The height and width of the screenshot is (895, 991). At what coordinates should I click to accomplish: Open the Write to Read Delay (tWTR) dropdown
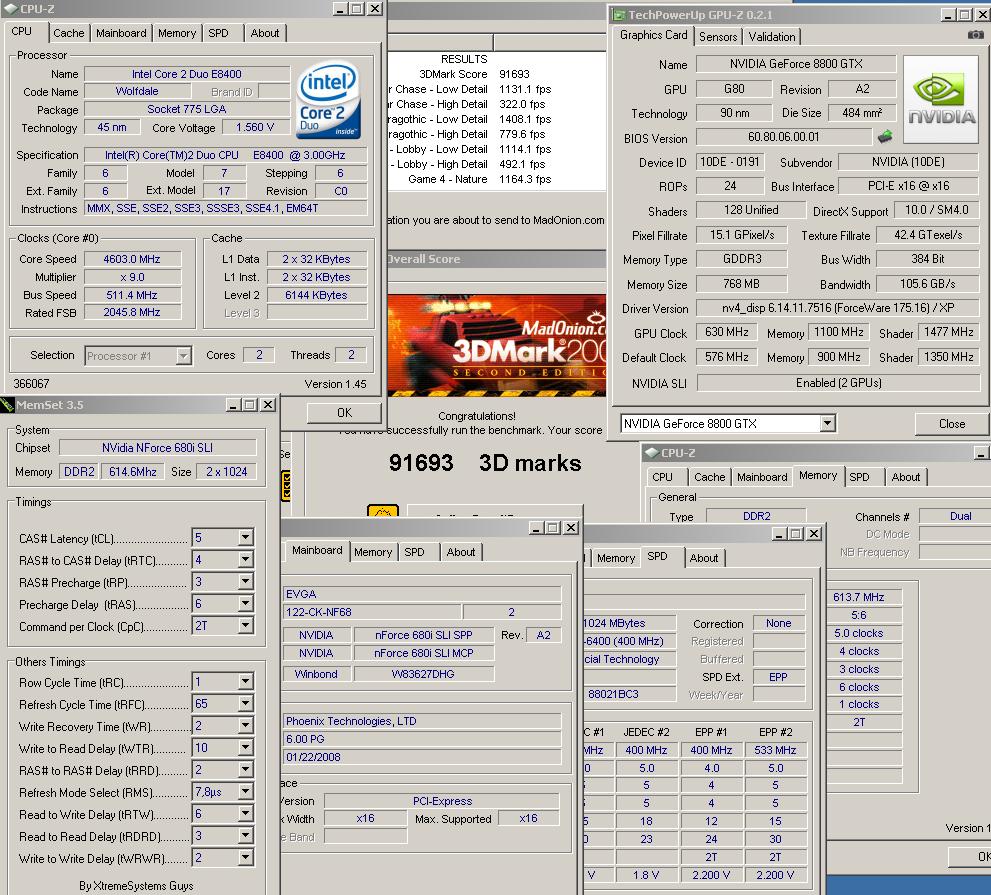[x=246, y=748]
